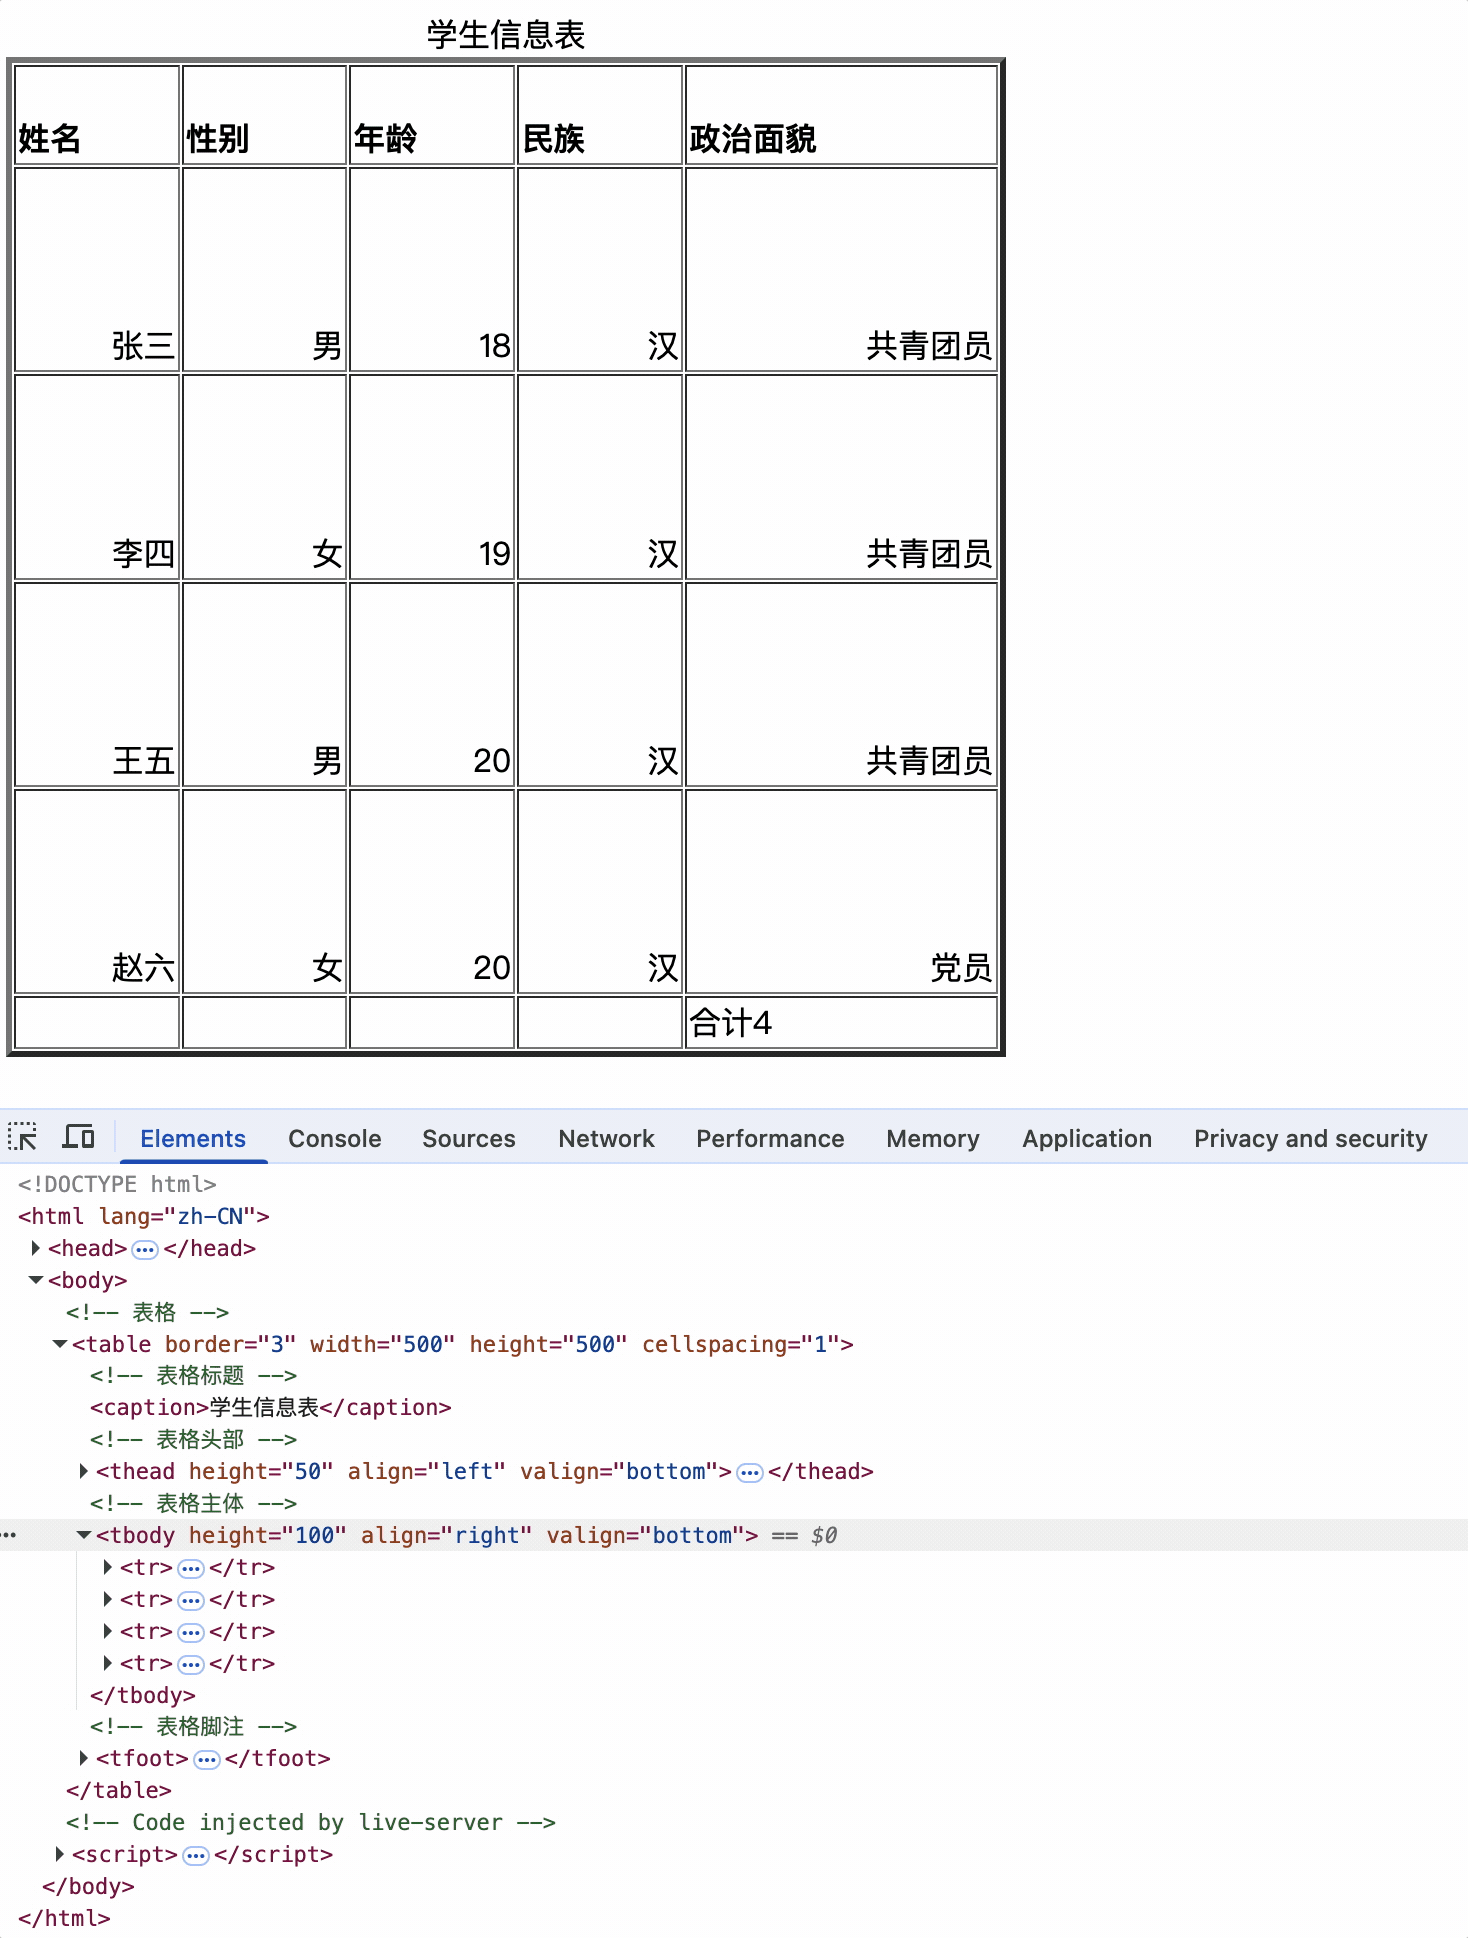Switch to the Memory tab
Viewport: 1468px width, 1938px height.
coord(933,1138)
